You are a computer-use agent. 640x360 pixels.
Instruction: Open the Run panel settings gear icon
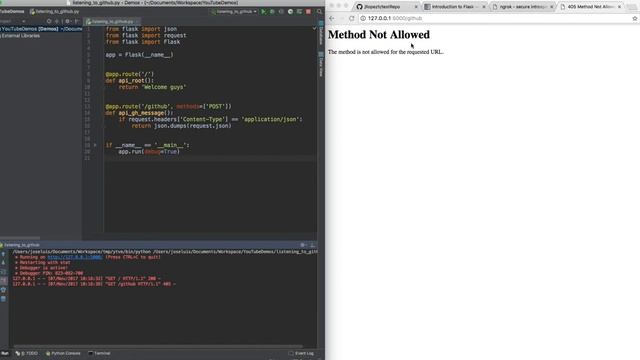coord(303,245)
